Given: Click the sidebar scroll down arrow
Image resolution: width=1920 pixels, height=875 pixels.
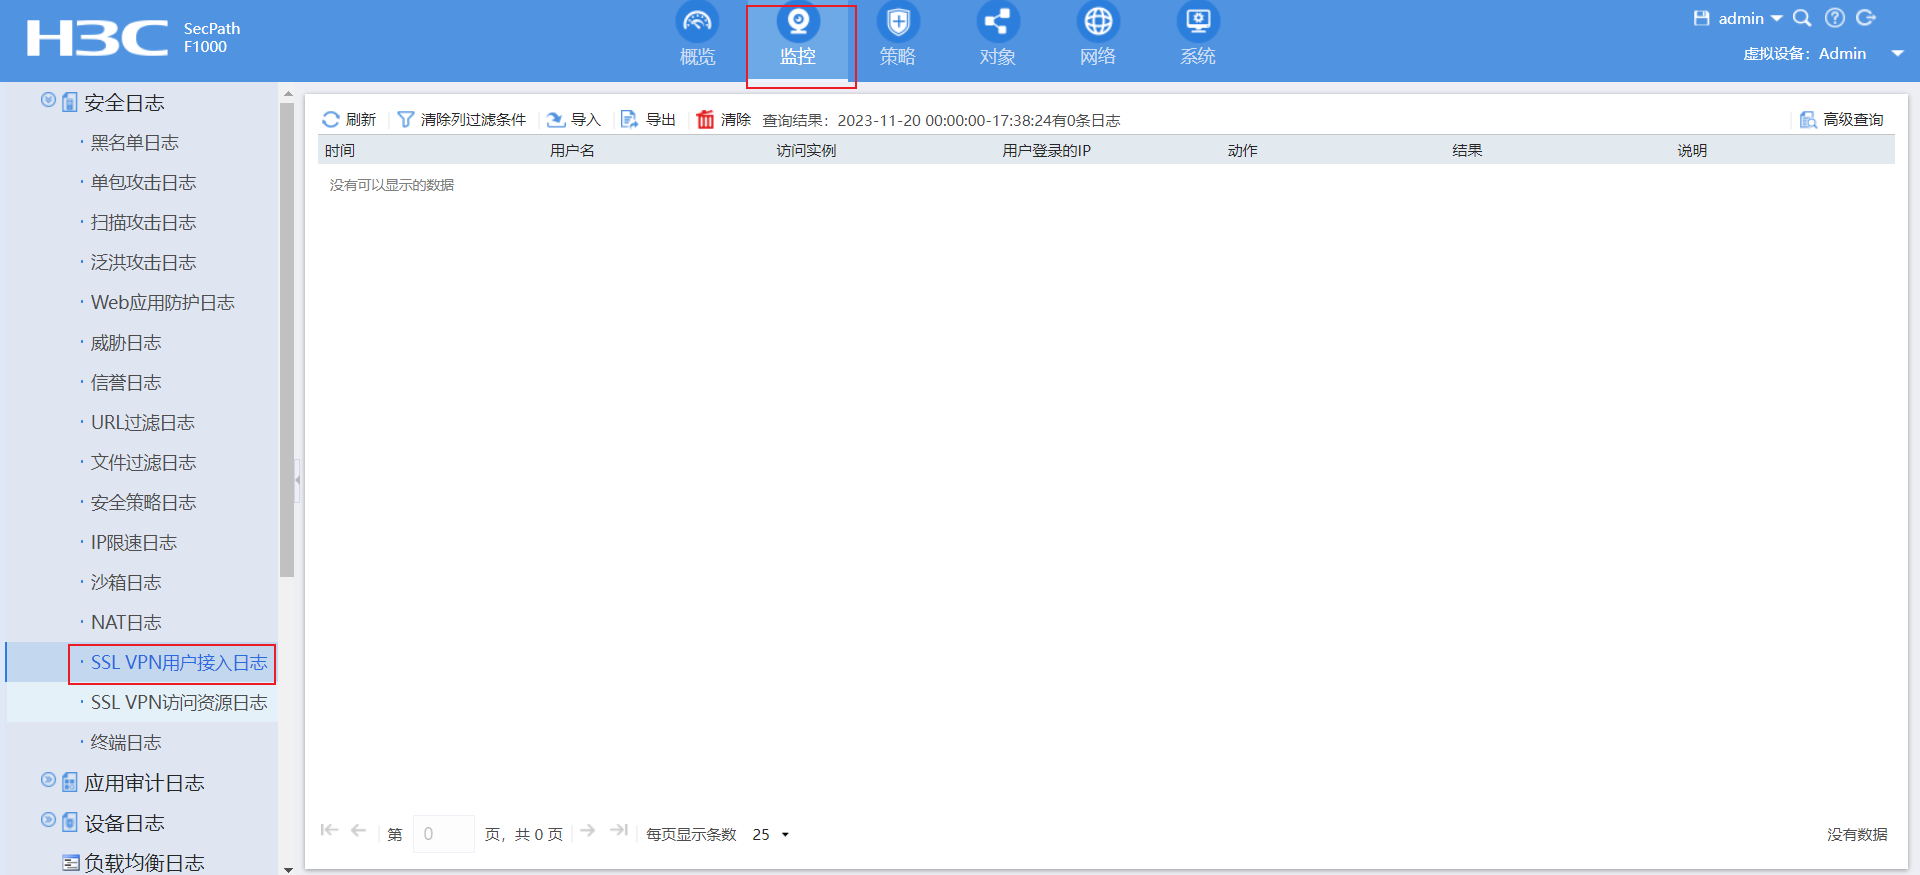Looking at the screenshot, I should [x=288, y=869].
